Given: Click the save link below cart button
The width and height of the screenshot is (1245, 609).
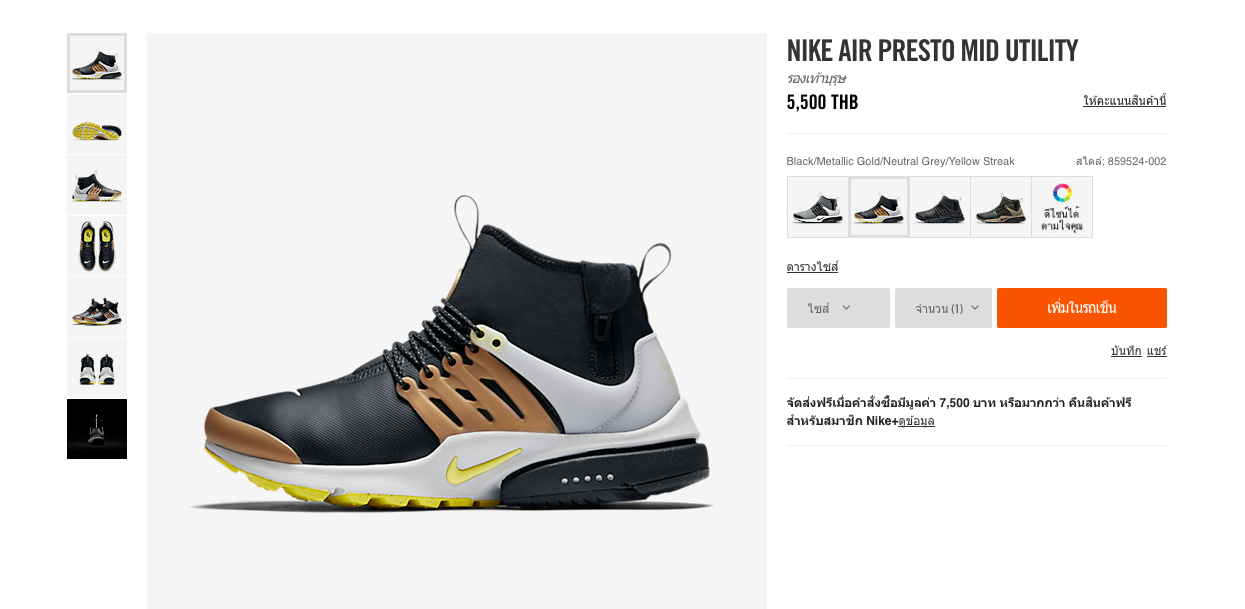Looking at the screenshot, I should (1126, 351).
